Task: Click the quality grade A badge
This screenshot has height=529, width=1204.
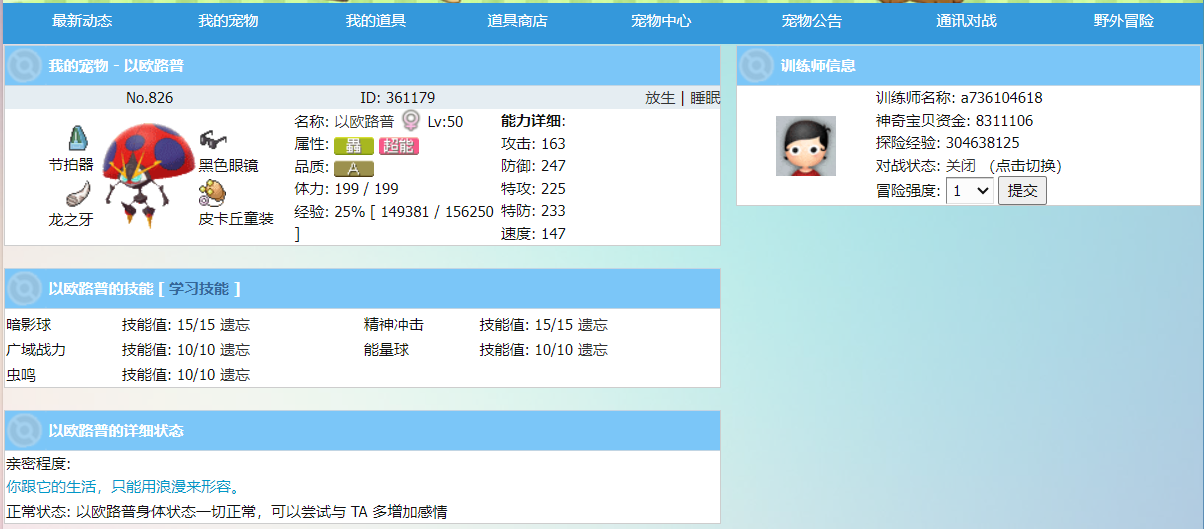Action: [354, 168]
